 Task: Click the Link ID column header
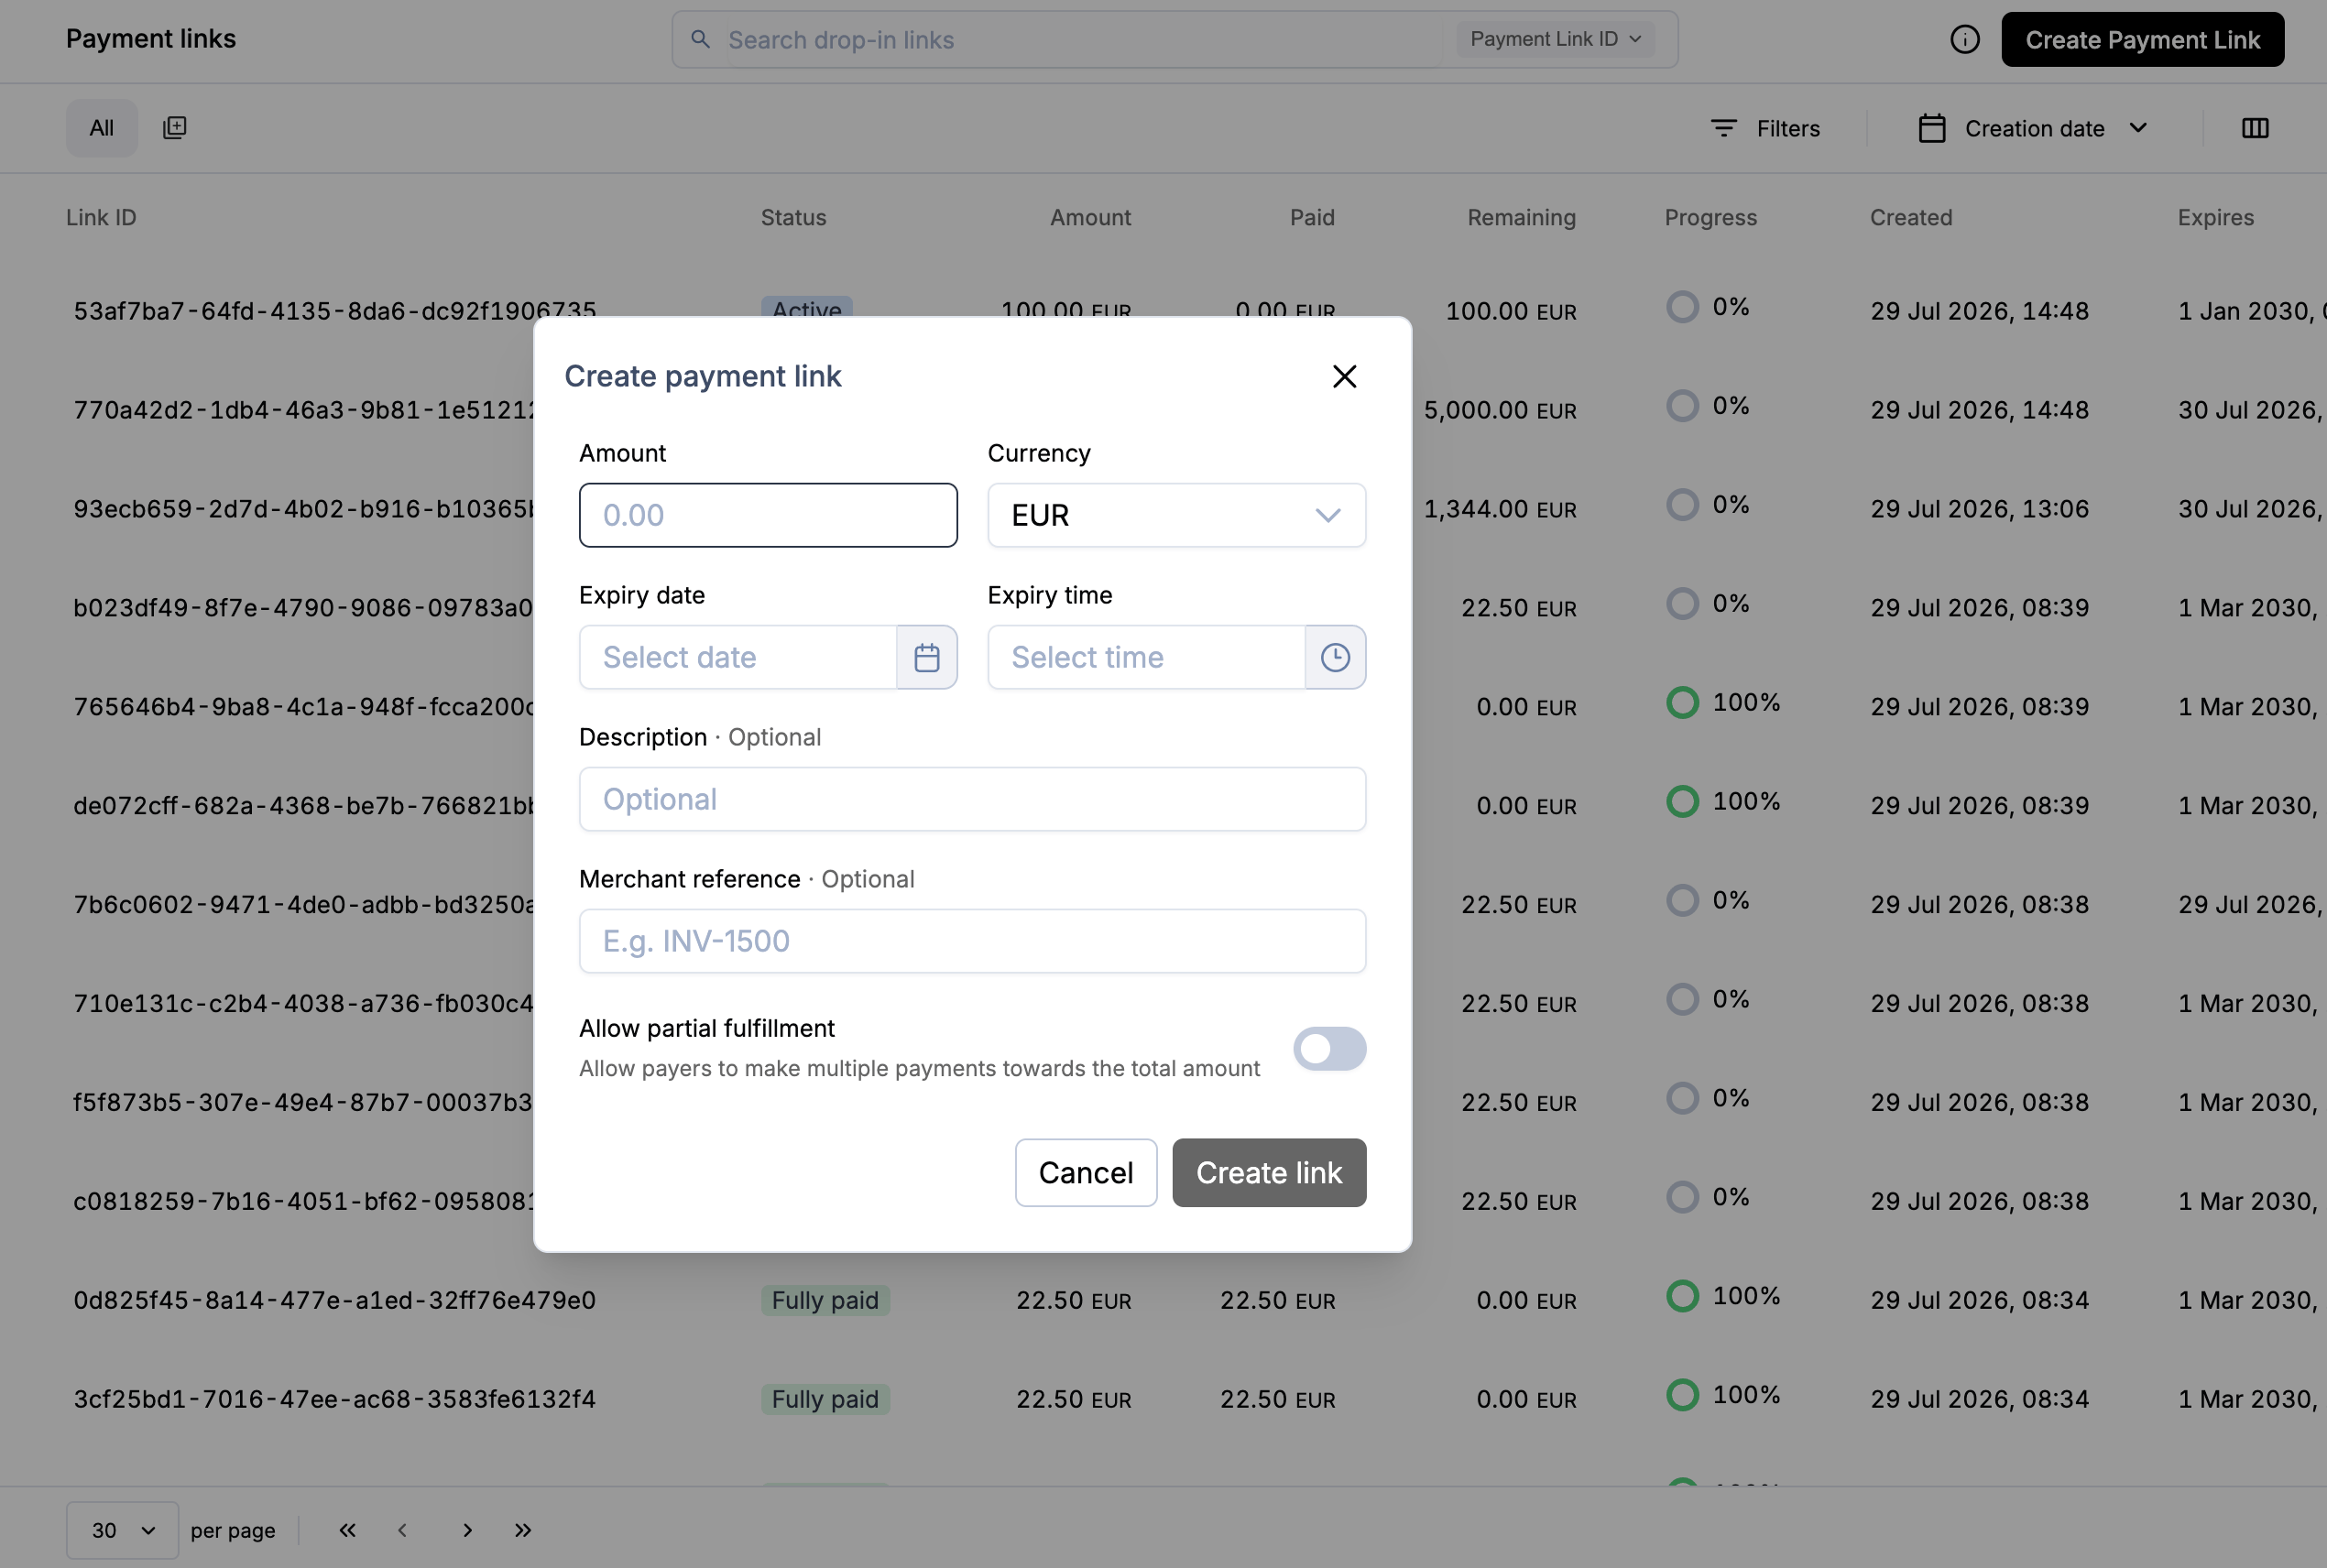click(x=101, y=217)
